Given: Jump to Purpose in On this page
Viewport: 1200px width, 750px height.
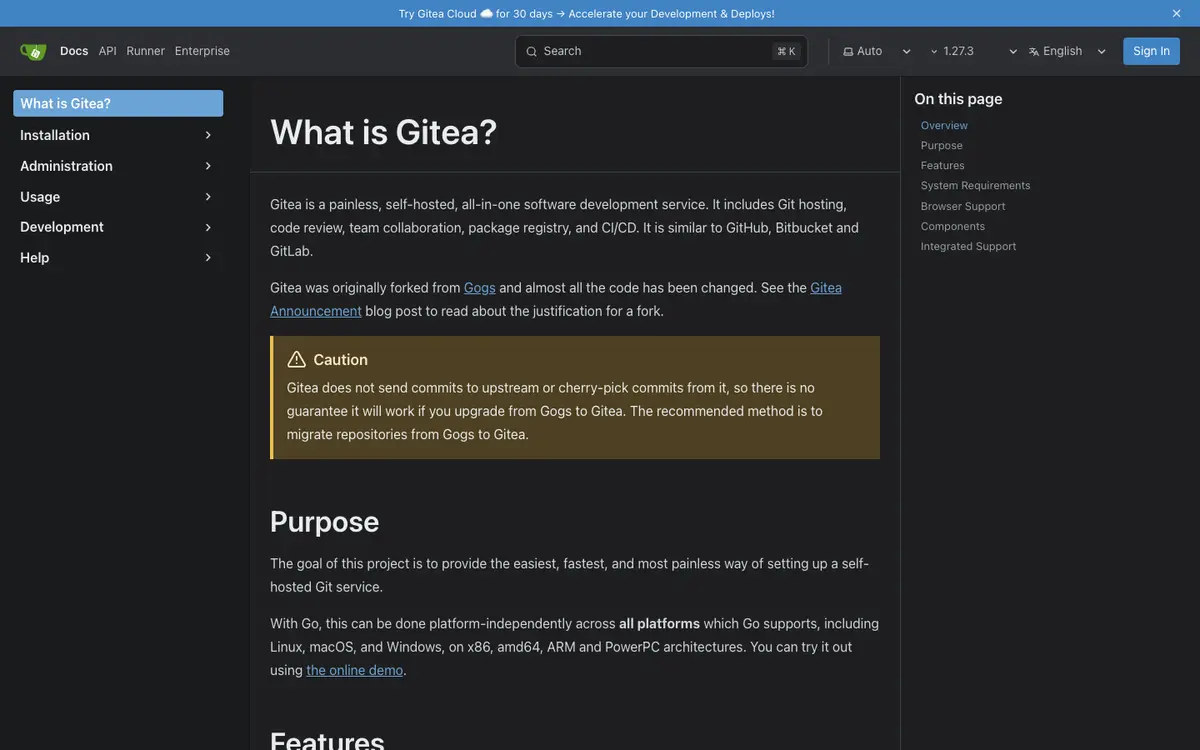Looking at the screenshot, I should (x=942, y=145).
